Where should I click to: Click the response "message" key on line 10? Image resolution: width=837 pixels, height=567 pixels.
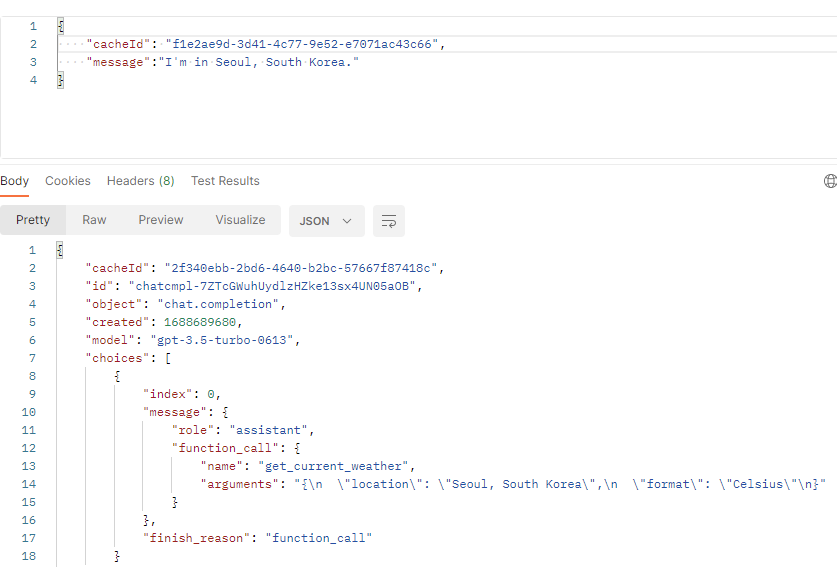[175, 412]
